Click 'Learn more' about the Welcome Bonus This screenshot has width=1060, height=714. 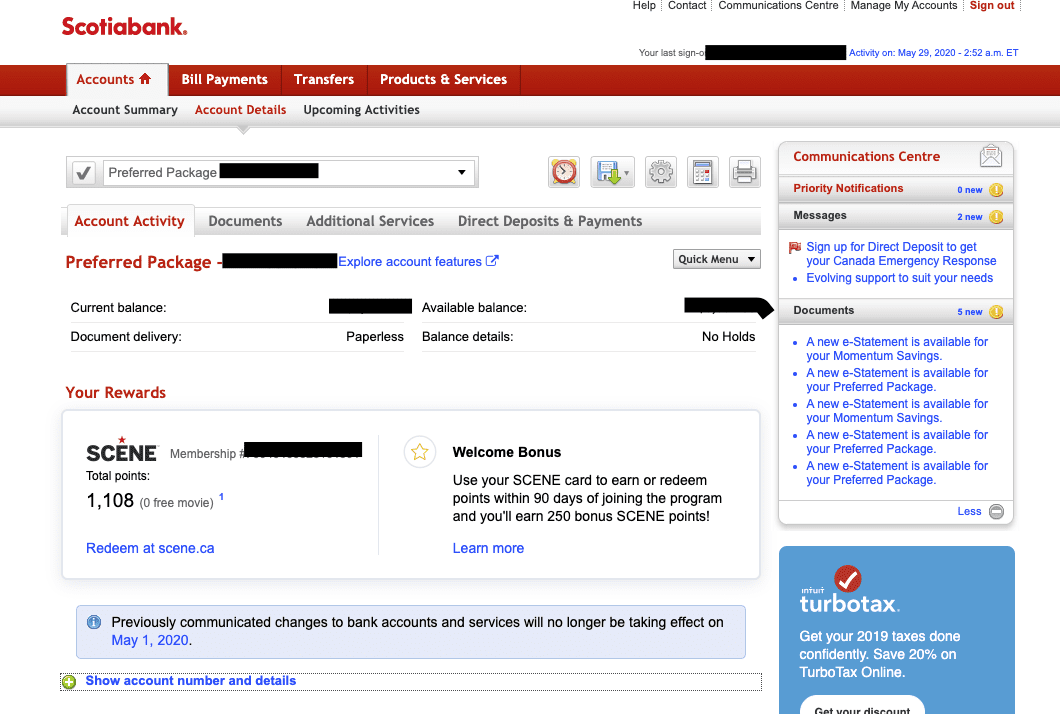pyautogui.click(x=488, y=548)
